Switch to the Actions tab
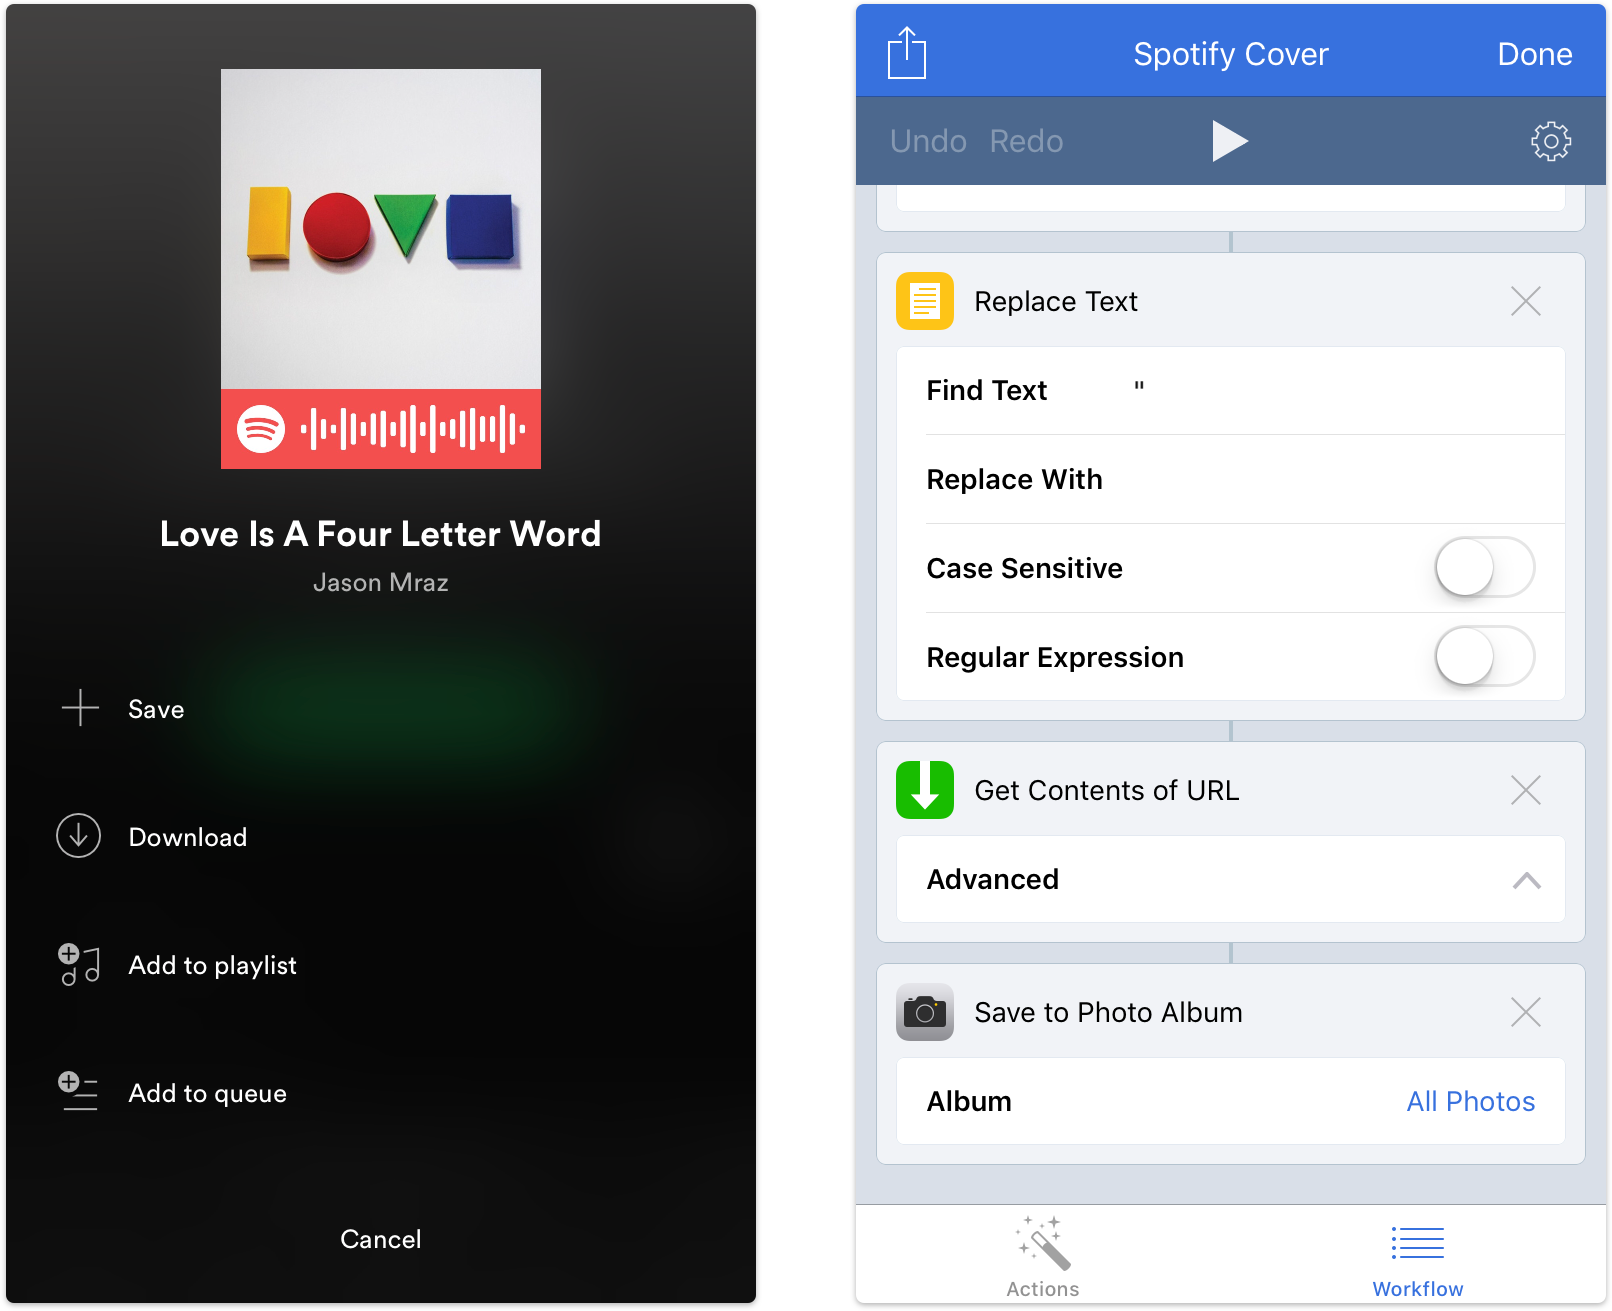This screenshot has width=1612, height=1311. tap(1043, 1256)
